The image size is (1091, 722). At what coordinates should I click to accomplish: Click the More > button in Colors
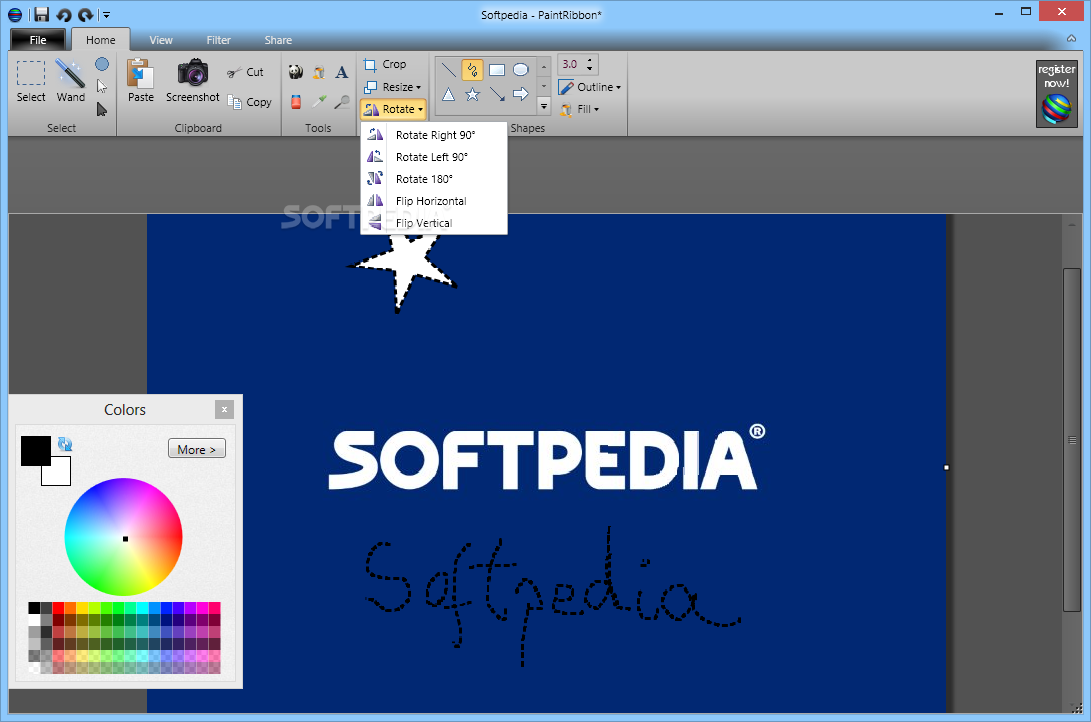click(197, 449)
